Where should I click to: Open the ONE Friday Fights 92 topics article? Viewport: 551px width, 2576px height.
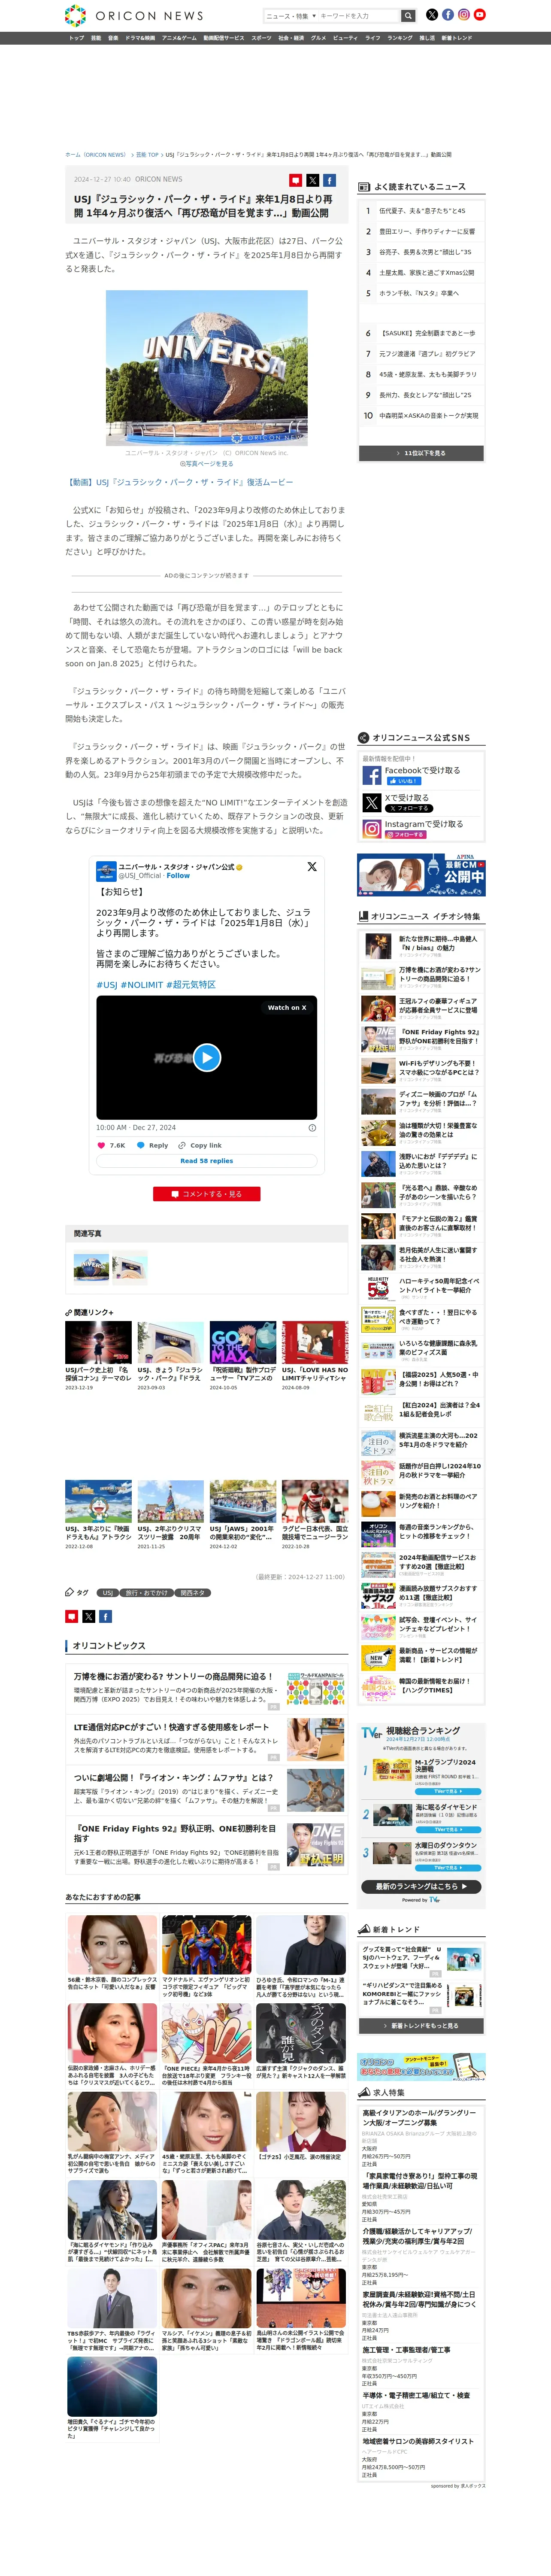click(207, 1845)
